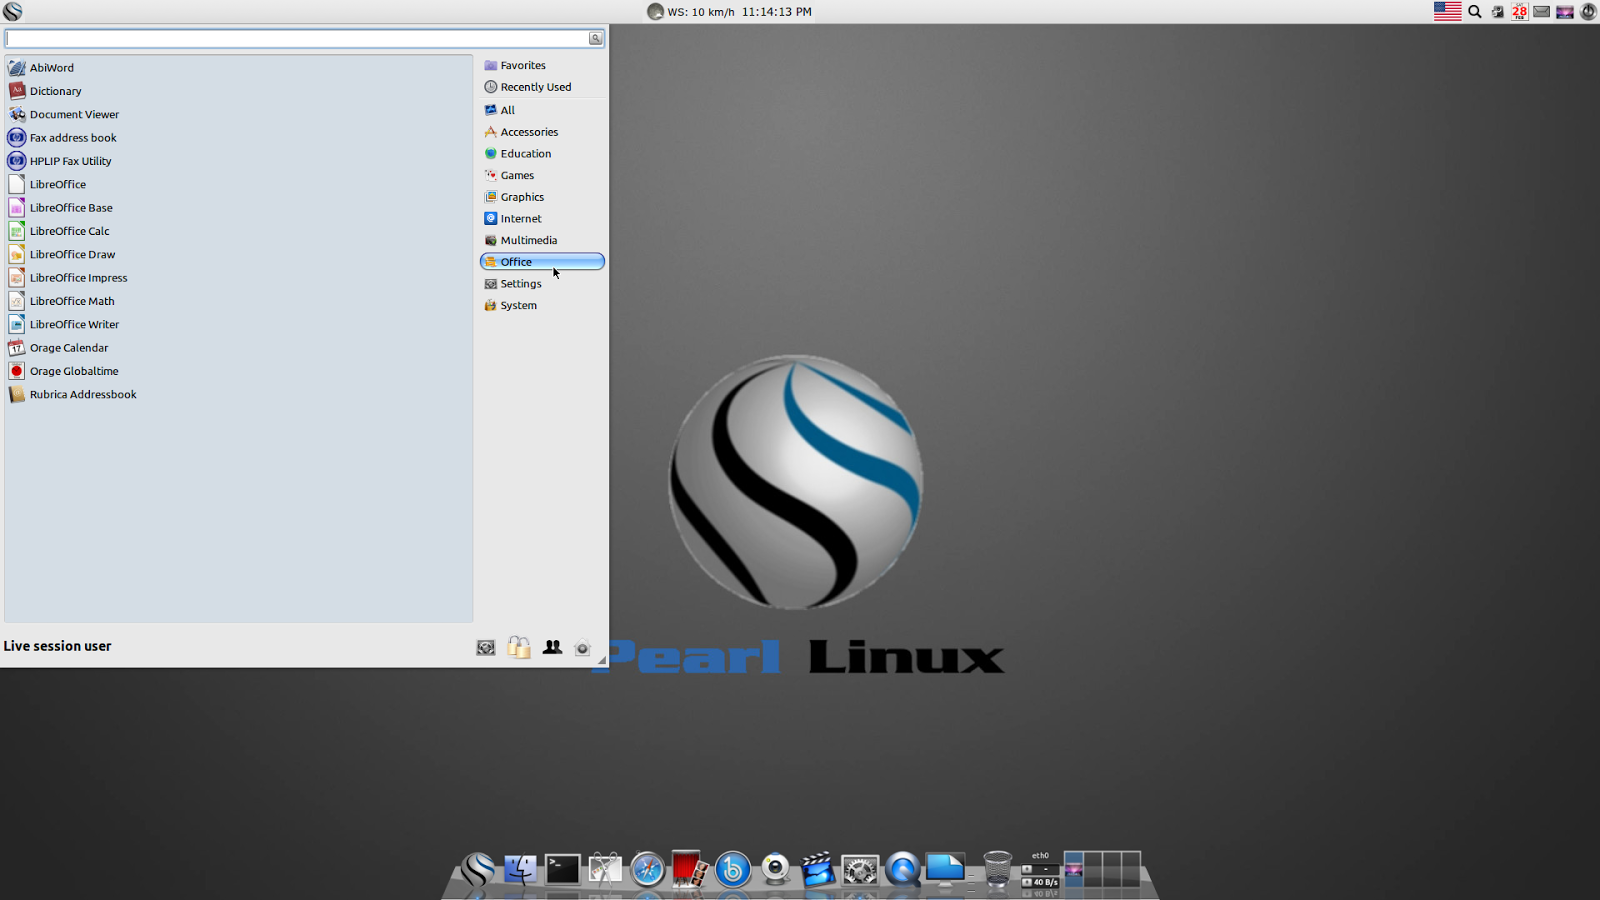Launch Rubrica Addressbook
Screen dimensions: 1600x900
(x=72, y=394)
